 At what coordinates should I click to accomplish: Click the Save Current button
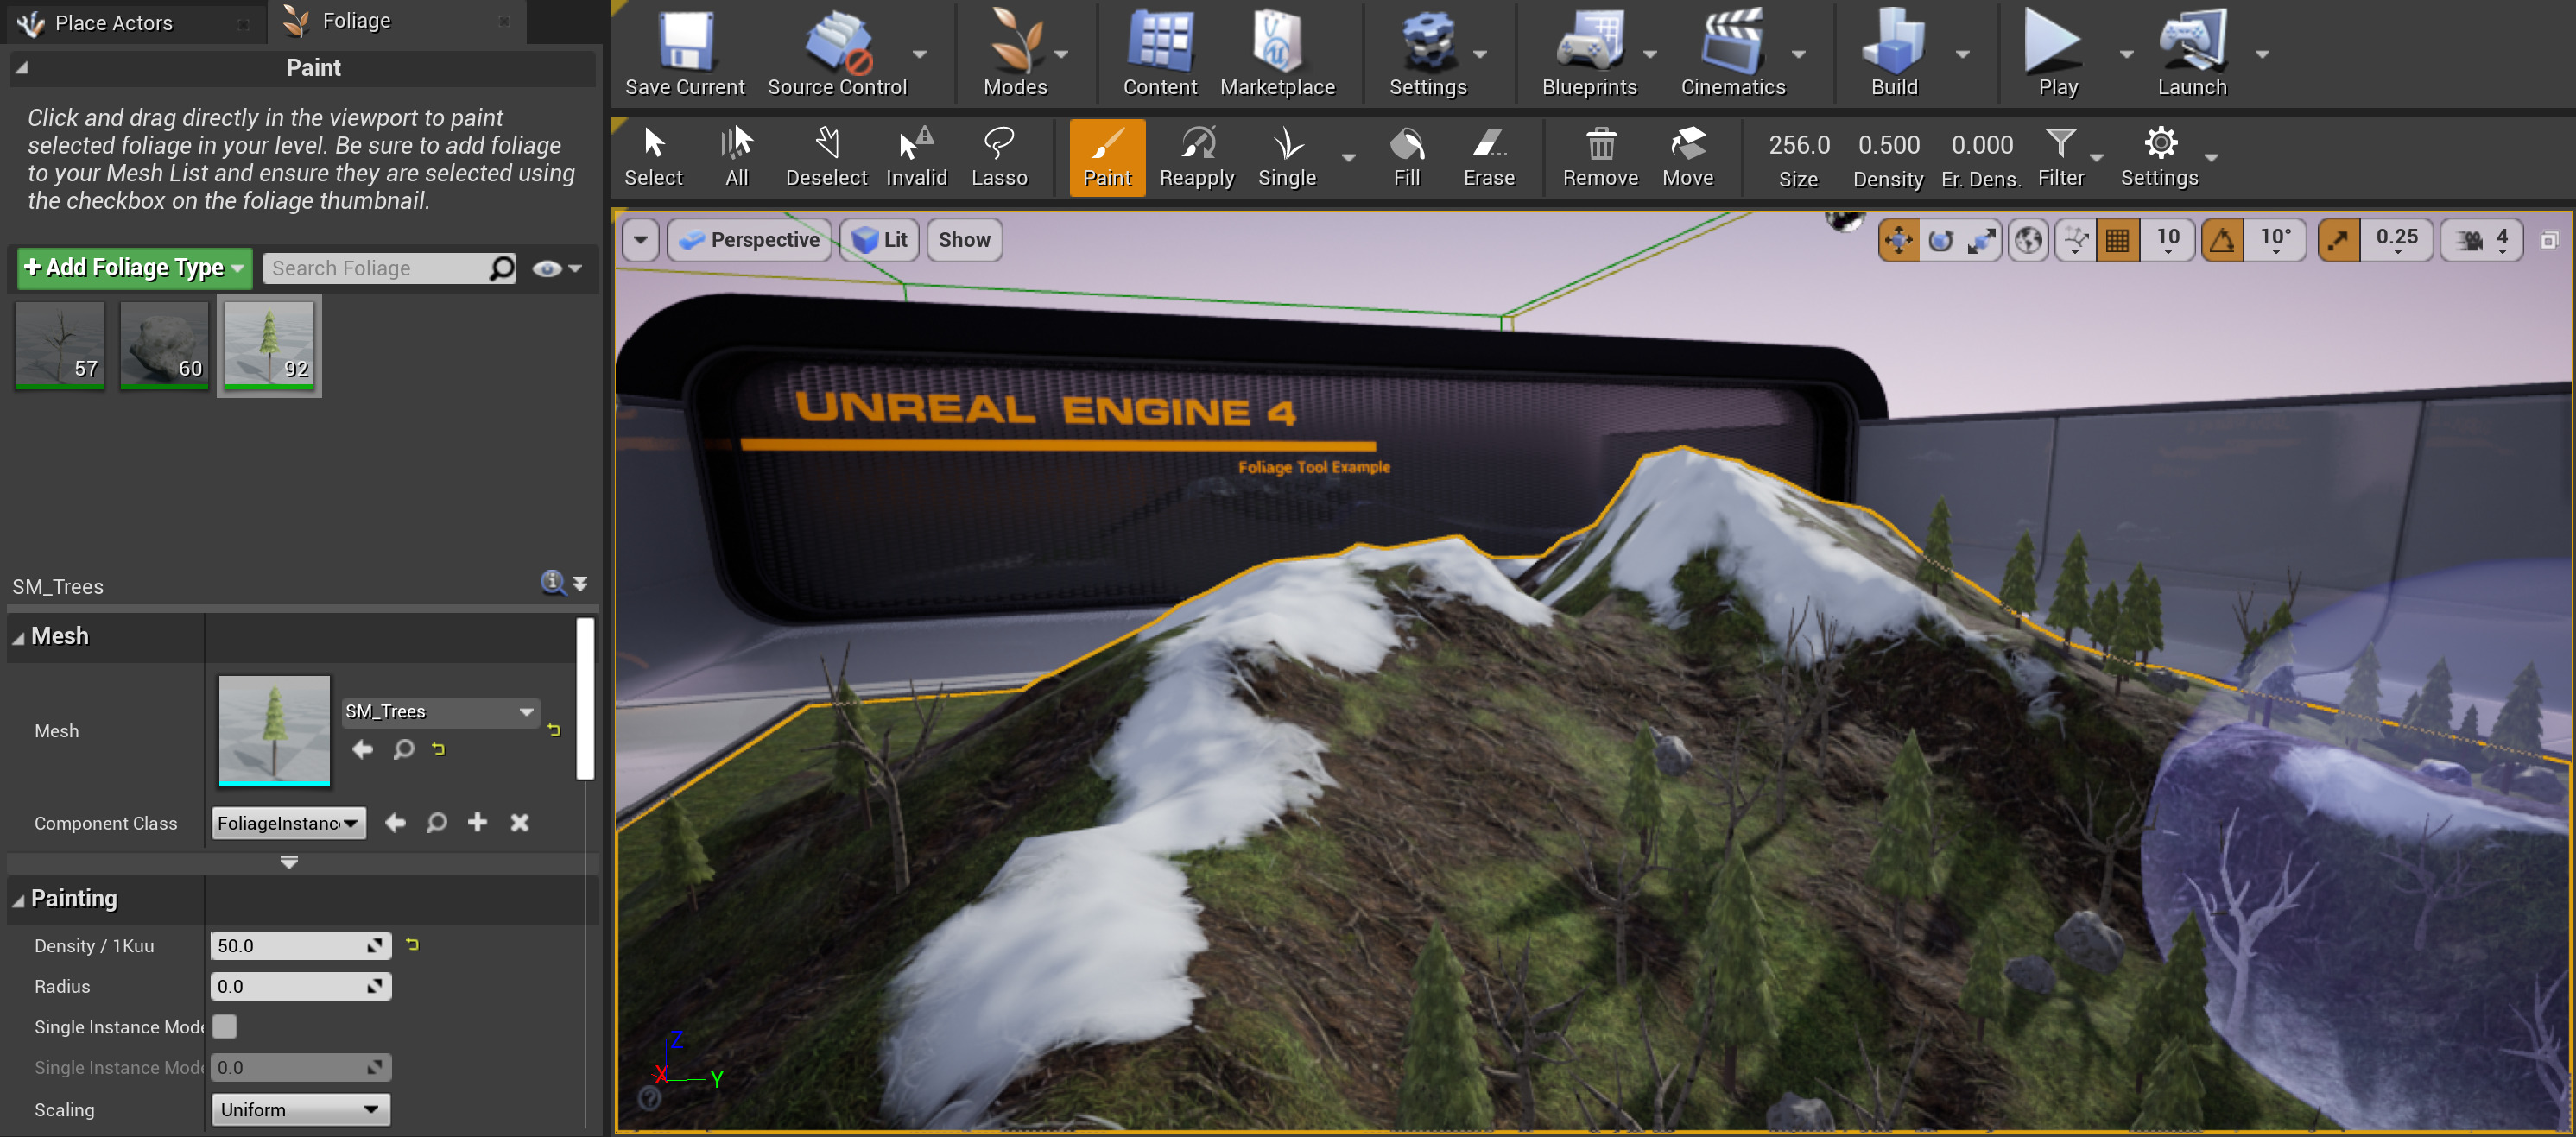686,50
